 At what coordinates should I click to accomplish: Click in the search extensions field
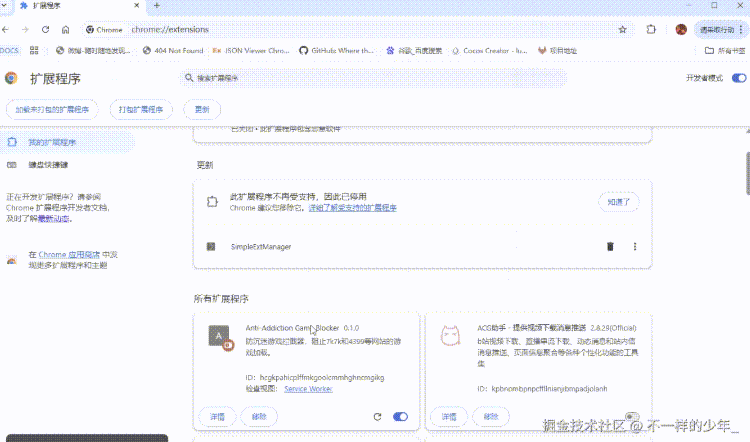[300, 77]
